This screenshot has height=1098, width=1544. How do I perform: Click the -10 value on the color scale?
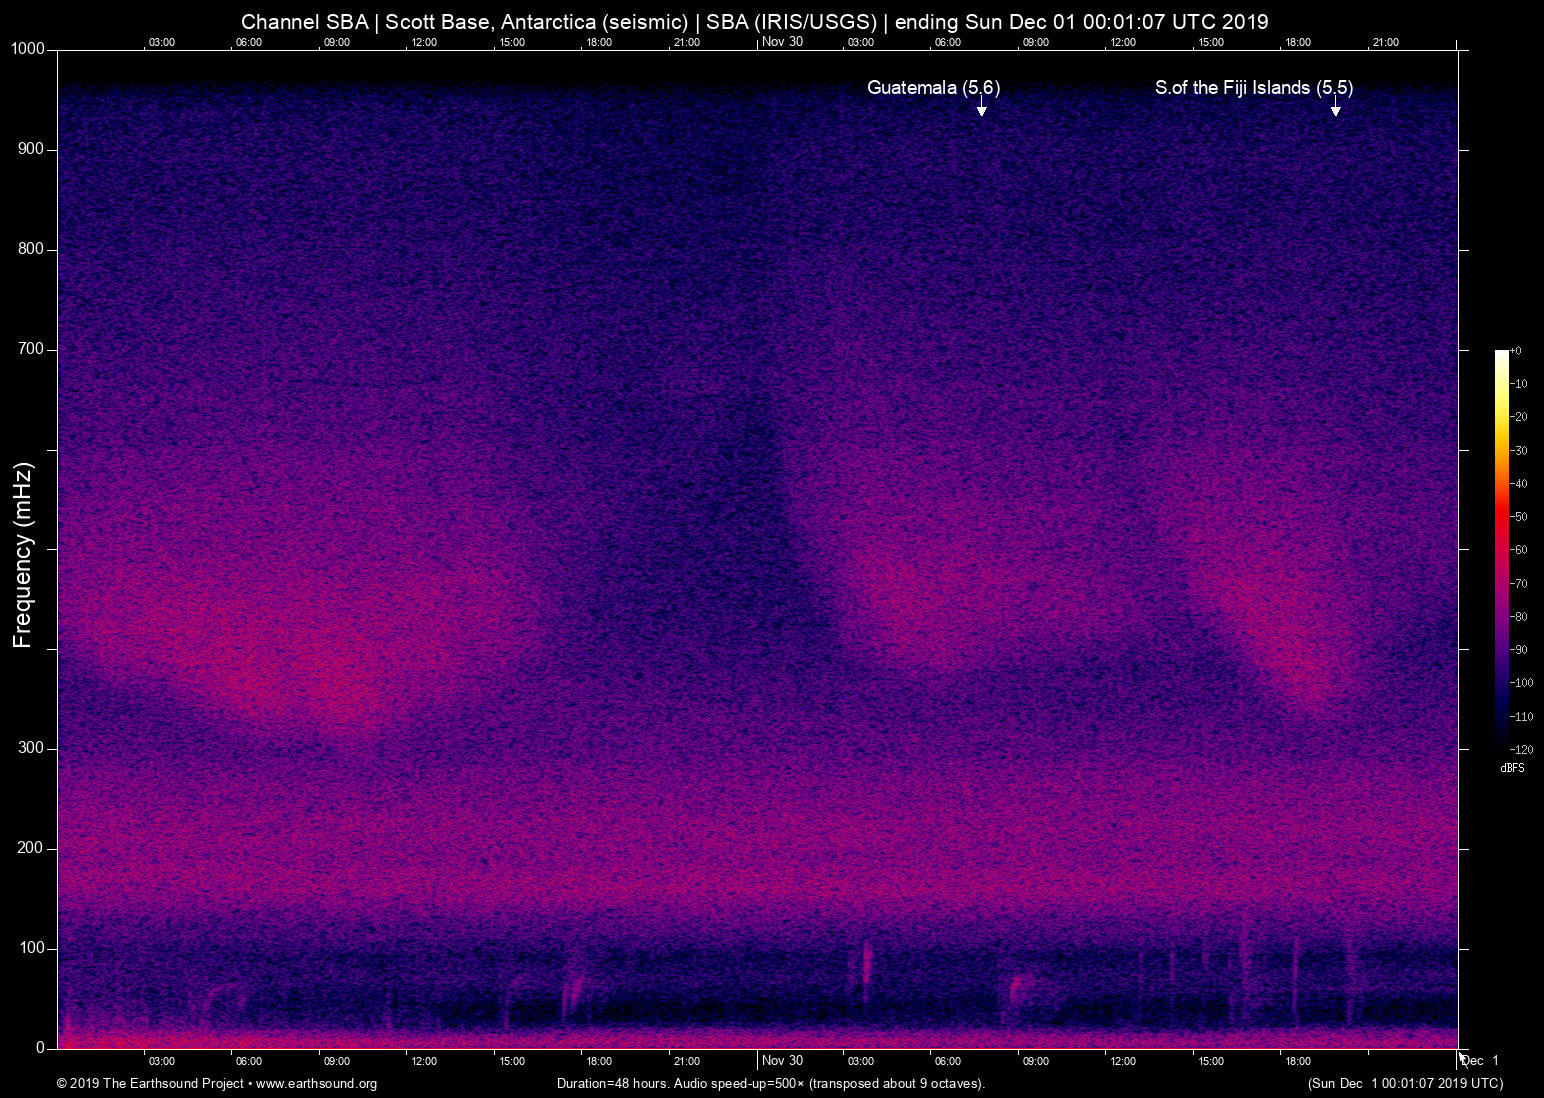pyautogui.click(x=1519, y=384)
